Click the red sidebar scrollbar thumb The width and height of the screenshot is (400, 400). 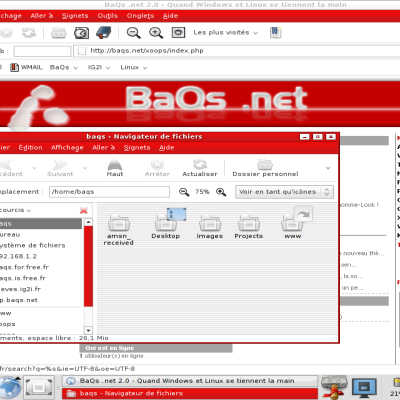pos(88,266)
